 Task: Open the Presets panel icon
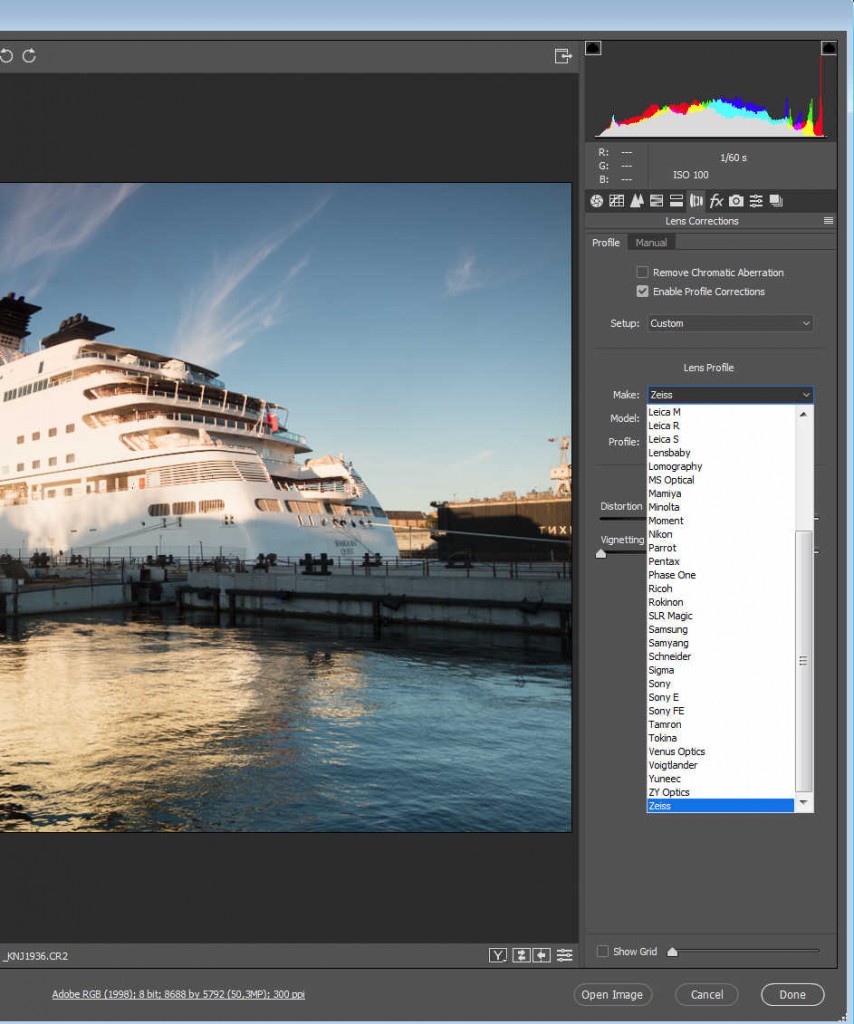(756, 201)
